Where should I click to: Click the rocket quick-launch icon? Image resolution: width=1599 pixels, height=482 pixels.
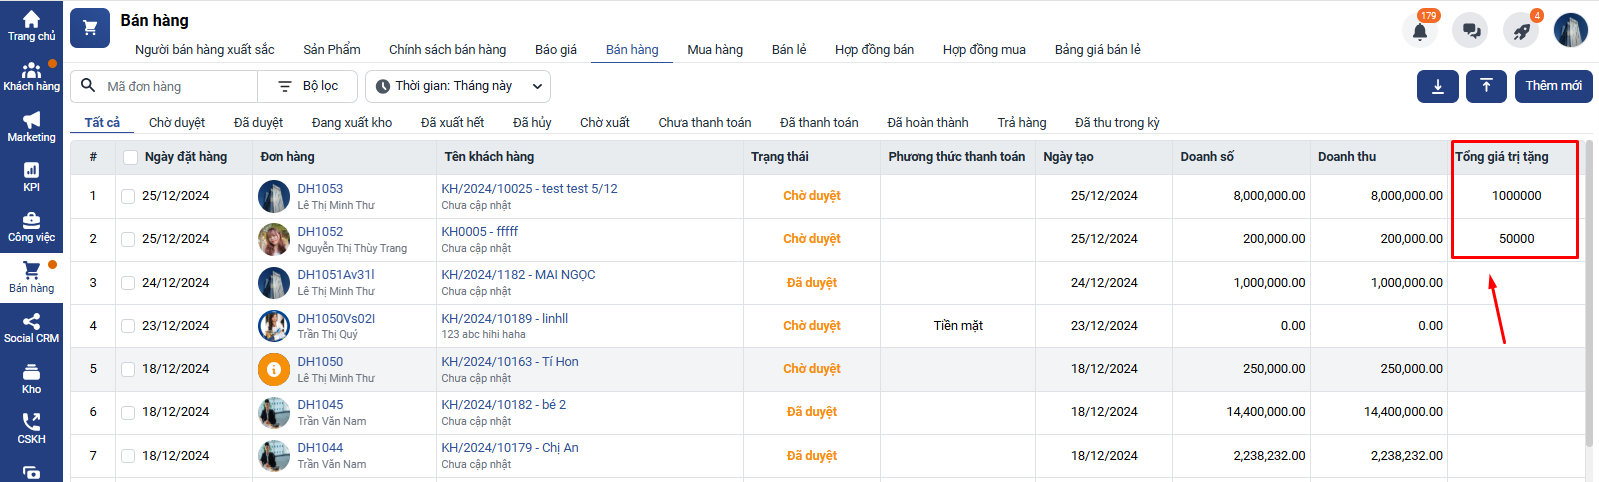1521,31
